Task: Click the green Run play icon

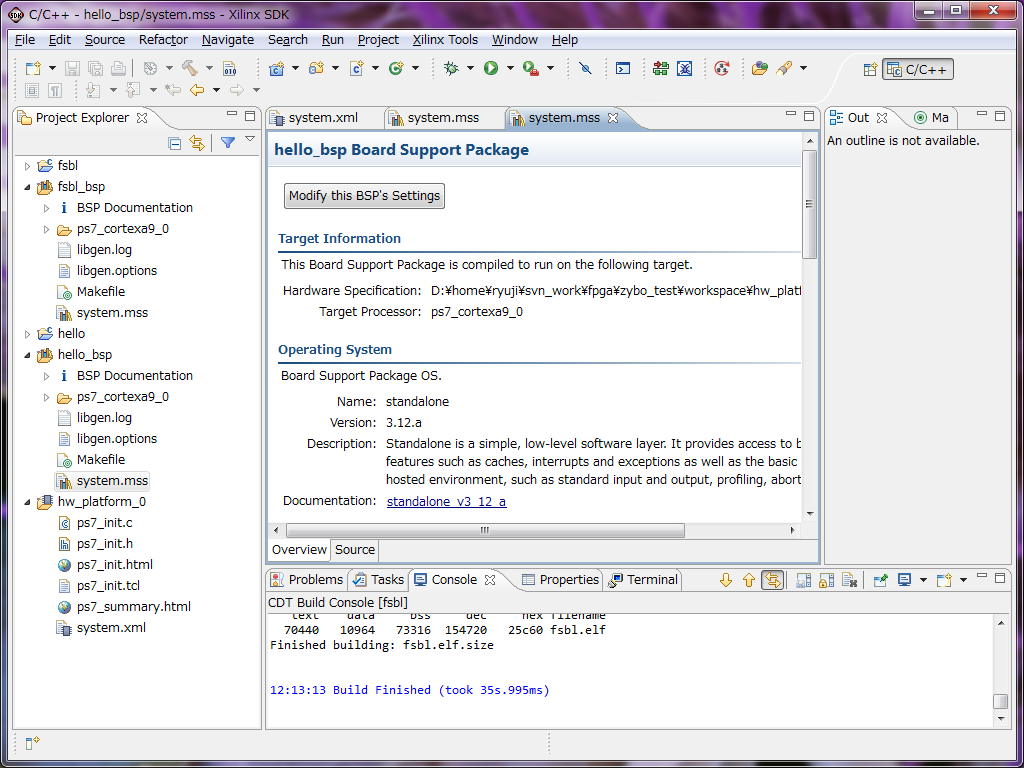Action: (x=491, y=68)
